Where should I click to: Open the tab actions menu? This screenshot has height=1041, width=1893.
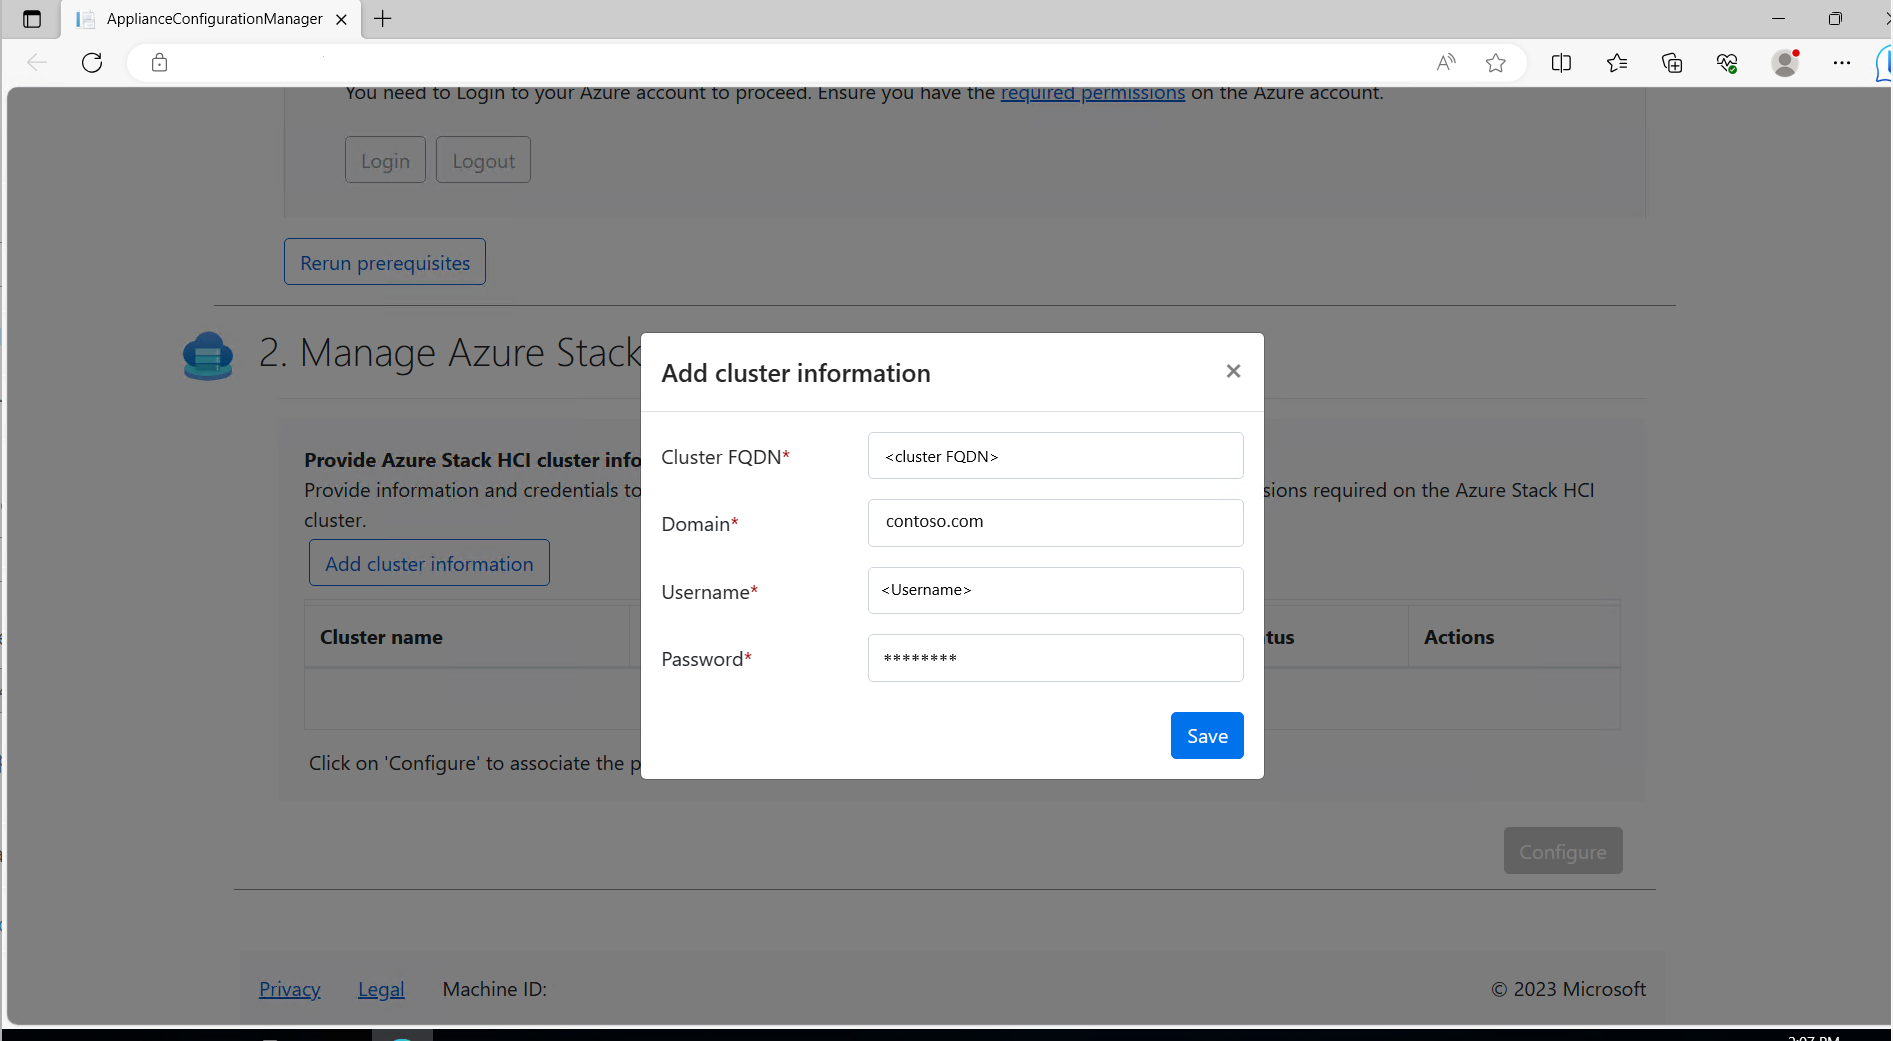[32, 19]
